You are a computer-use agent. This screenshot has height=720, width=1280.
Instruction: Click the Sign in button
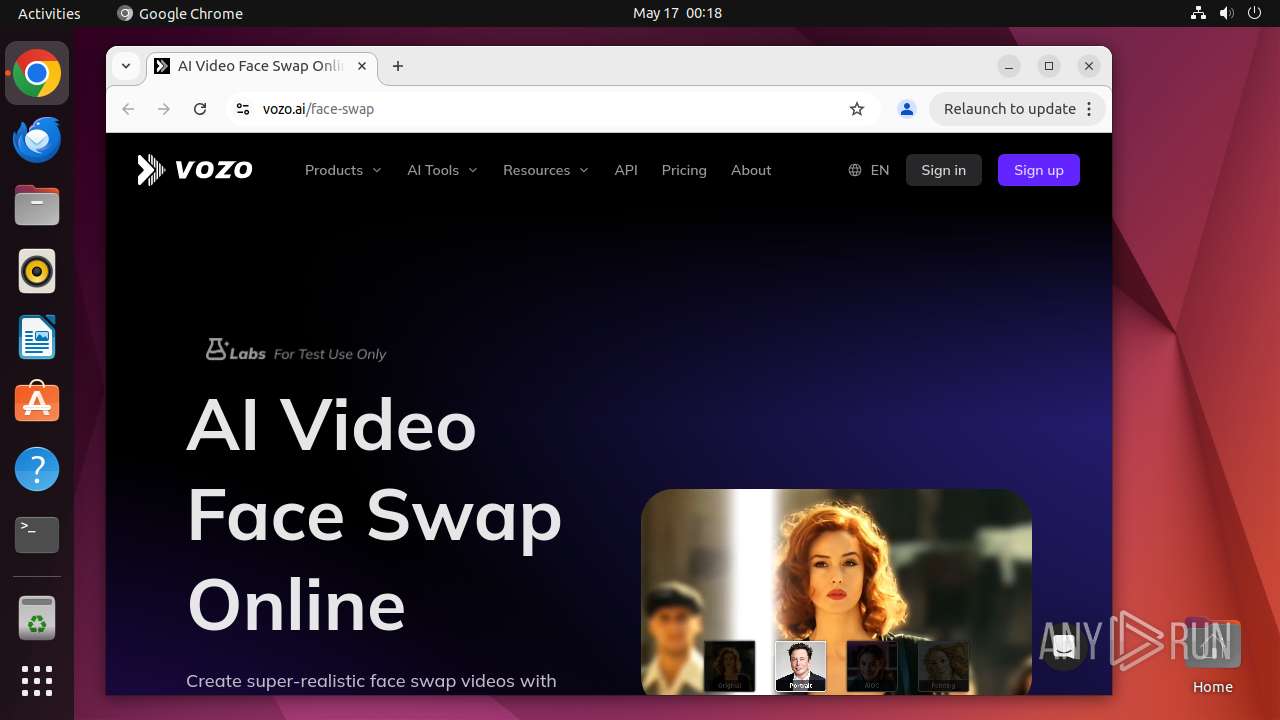click(x=944, y=170)
